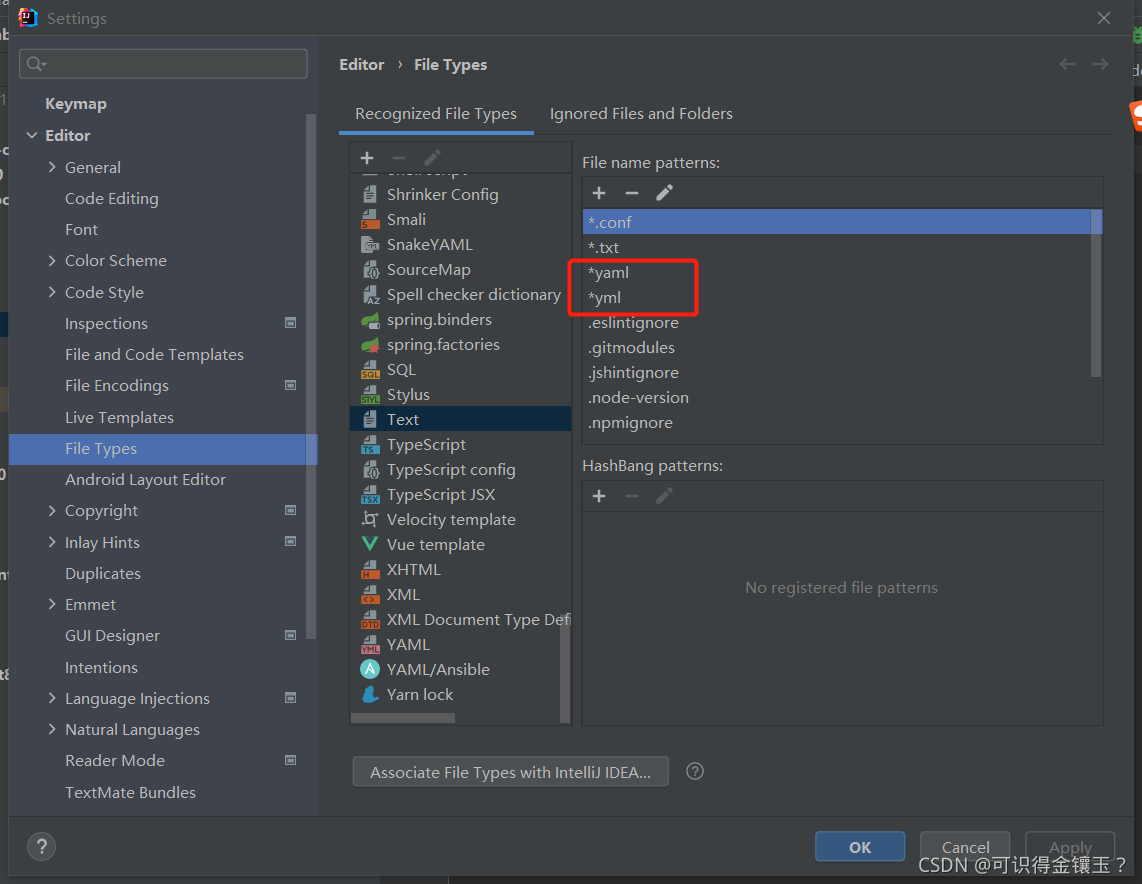Screen dimensions: 1142x884
Task: Click Associate File Types with IntelliJ IDEA
Action: pyautogui.click(x=511, y=772)
